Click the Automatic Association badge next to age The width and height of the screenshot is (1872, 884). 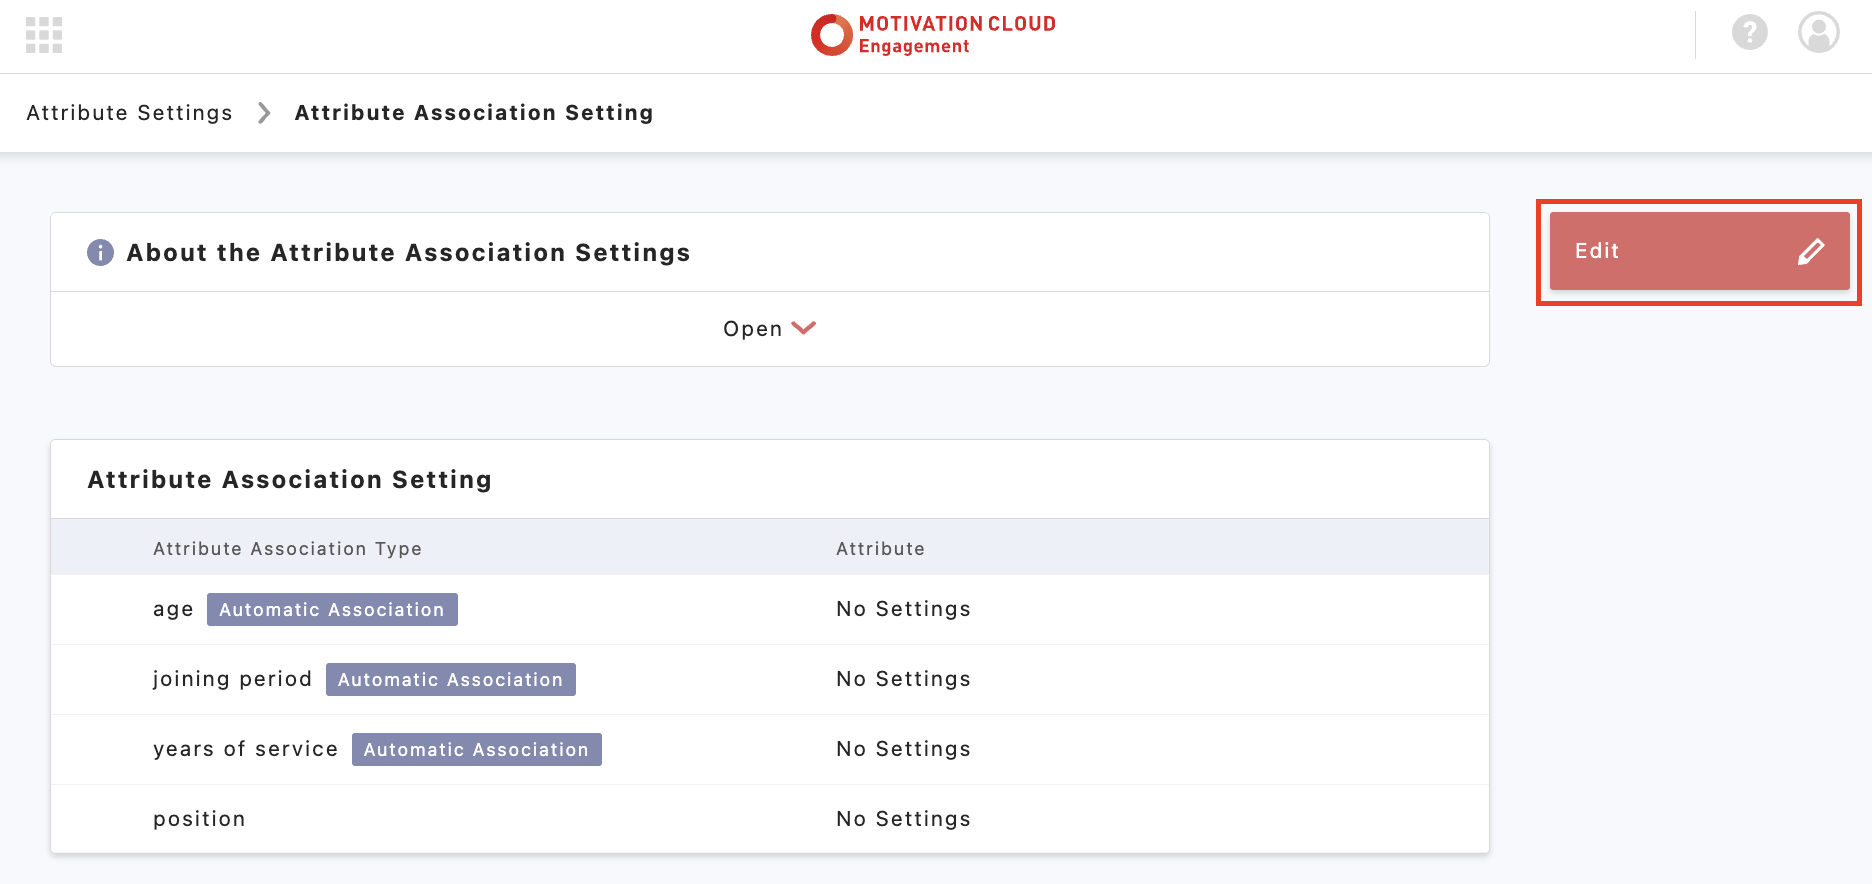[x=332, y=610]
